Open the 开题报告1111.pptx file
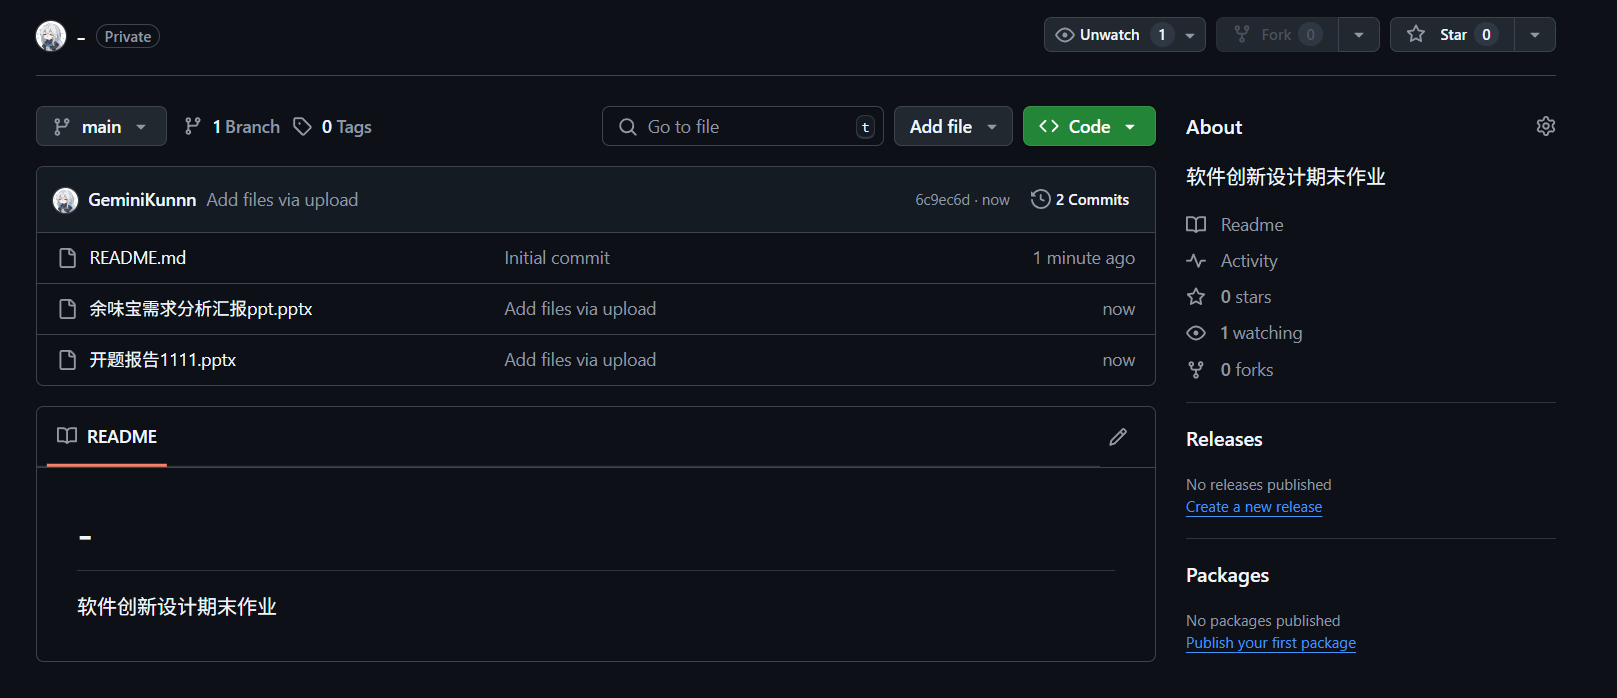Viewport: 1617px width, 698px height. (x=163, y=360)
